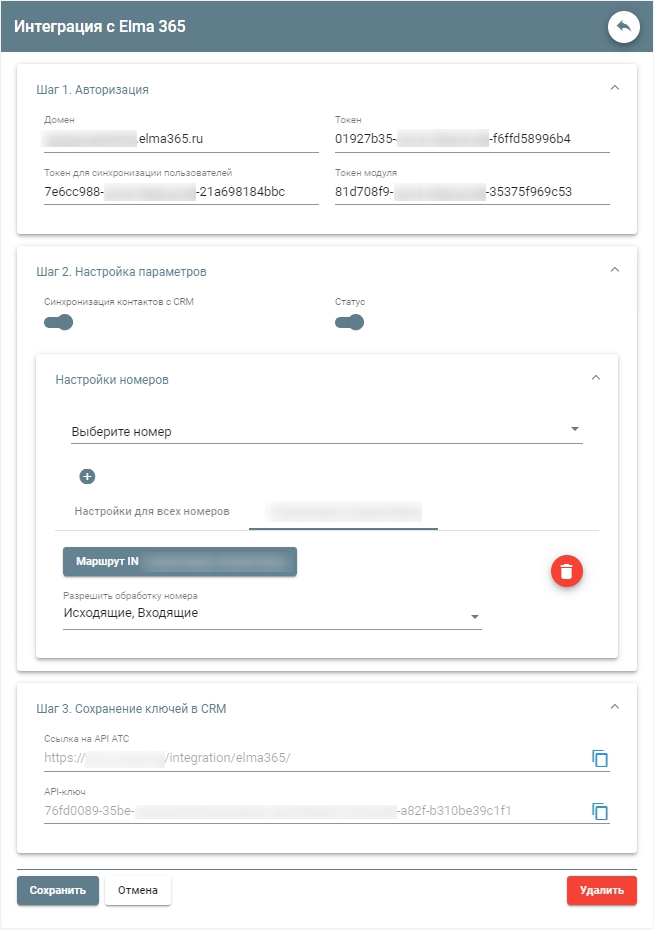
Task: Click the Сохранить button
Action: point(58,890)
